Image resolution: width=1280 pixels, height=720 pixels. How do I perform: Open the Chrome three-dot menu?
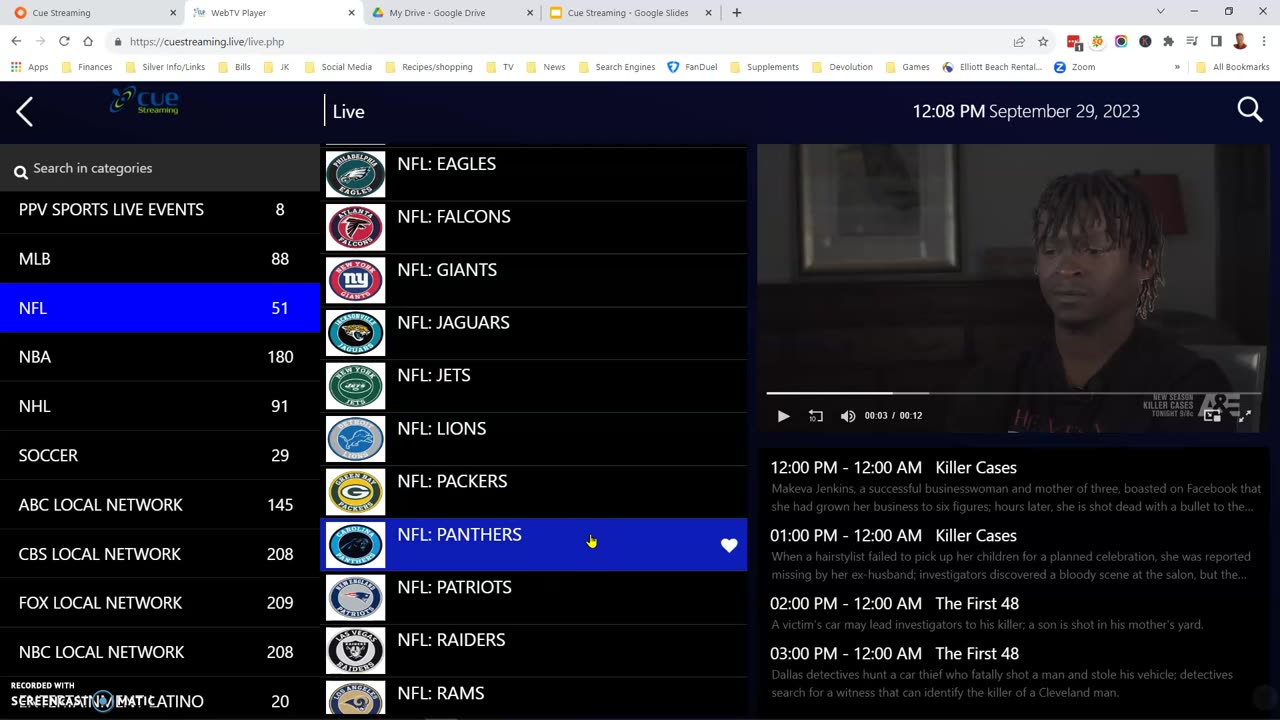1263,41
